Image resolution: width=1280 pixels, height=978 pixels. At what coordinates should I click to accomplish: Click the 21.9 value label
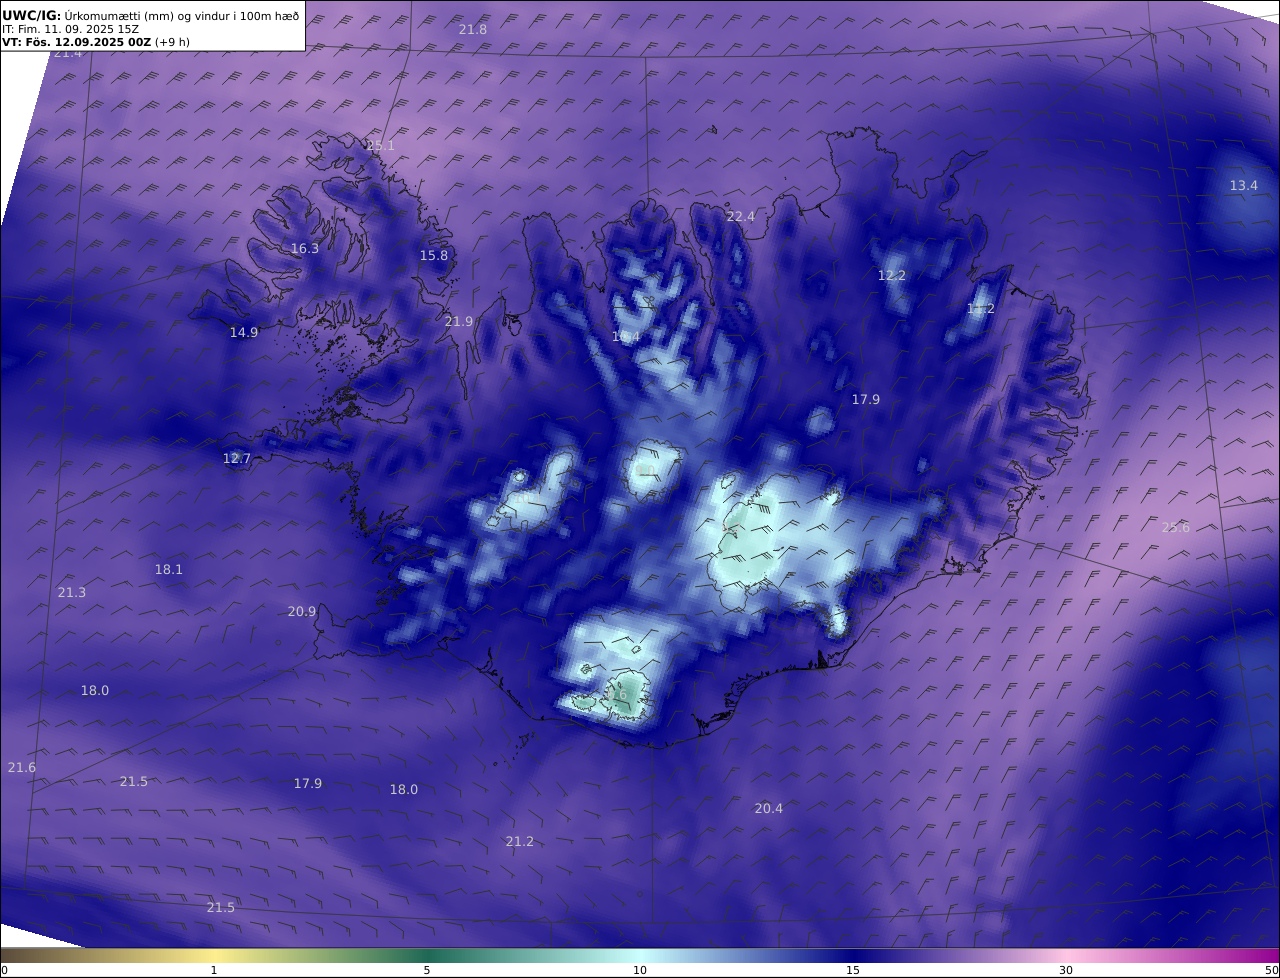[x=458, y=321]
